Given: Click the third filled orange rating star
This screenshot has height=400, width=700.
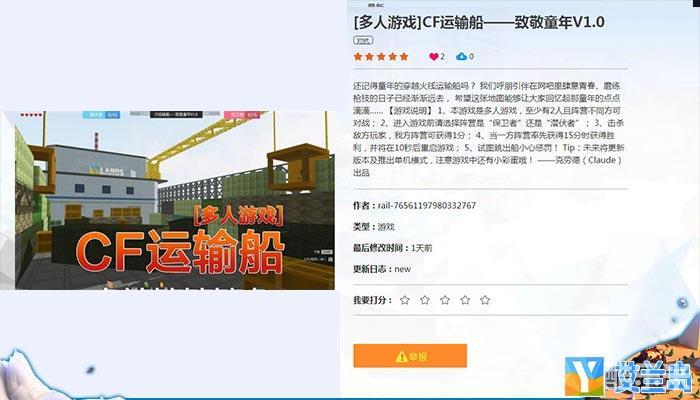Looking at the screenshot, I should [x=381, y=57].
